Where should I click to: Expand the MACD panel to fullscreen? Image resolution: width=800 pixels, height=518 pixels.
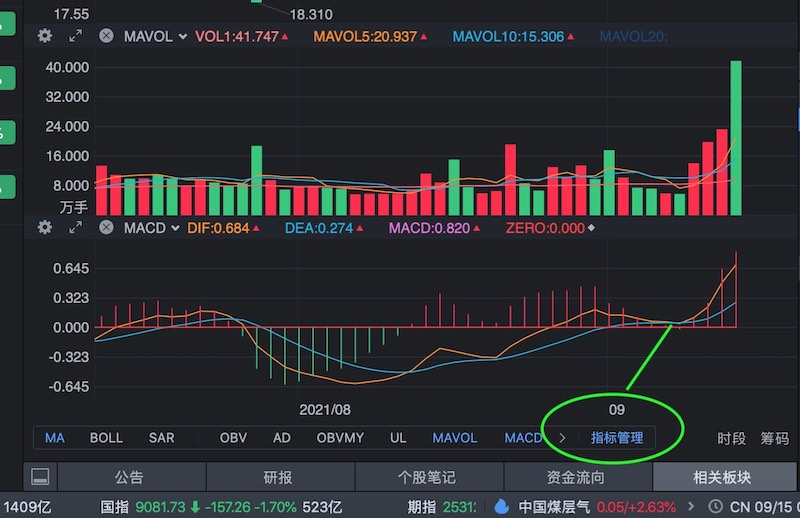pos(75,228)
